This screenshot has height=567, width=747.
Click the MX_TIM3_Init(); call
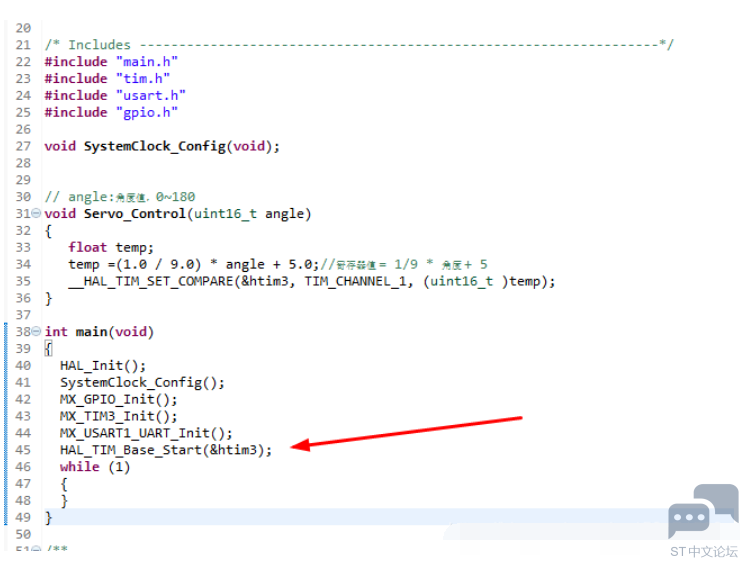(x=119, y=416)
